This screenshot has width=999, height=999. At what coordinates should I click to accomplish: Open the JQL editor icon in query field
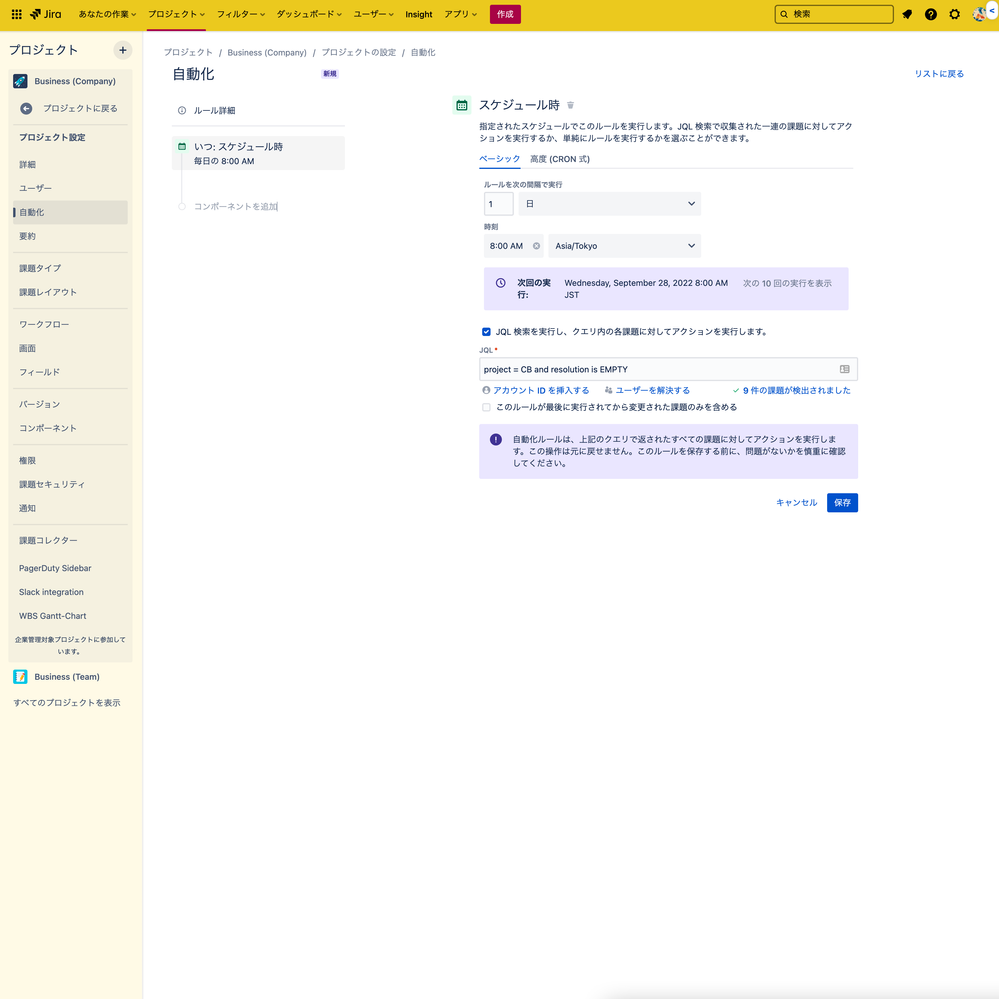click(844, 369)
